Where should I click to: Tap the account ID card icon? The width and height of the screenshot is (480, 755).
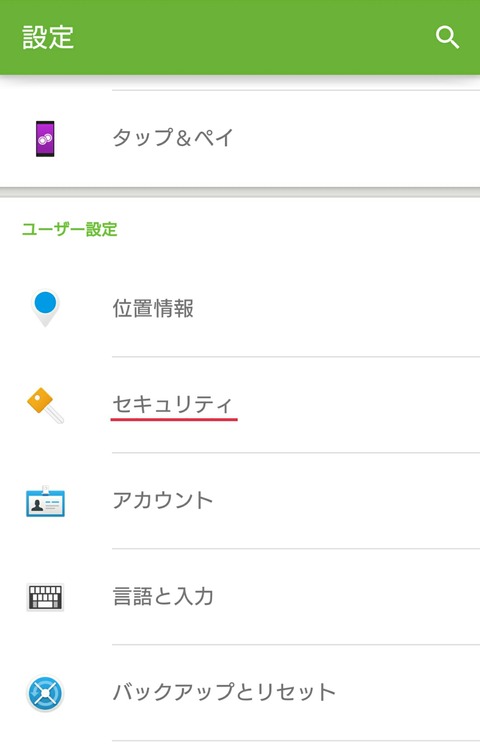pos(45,501)
